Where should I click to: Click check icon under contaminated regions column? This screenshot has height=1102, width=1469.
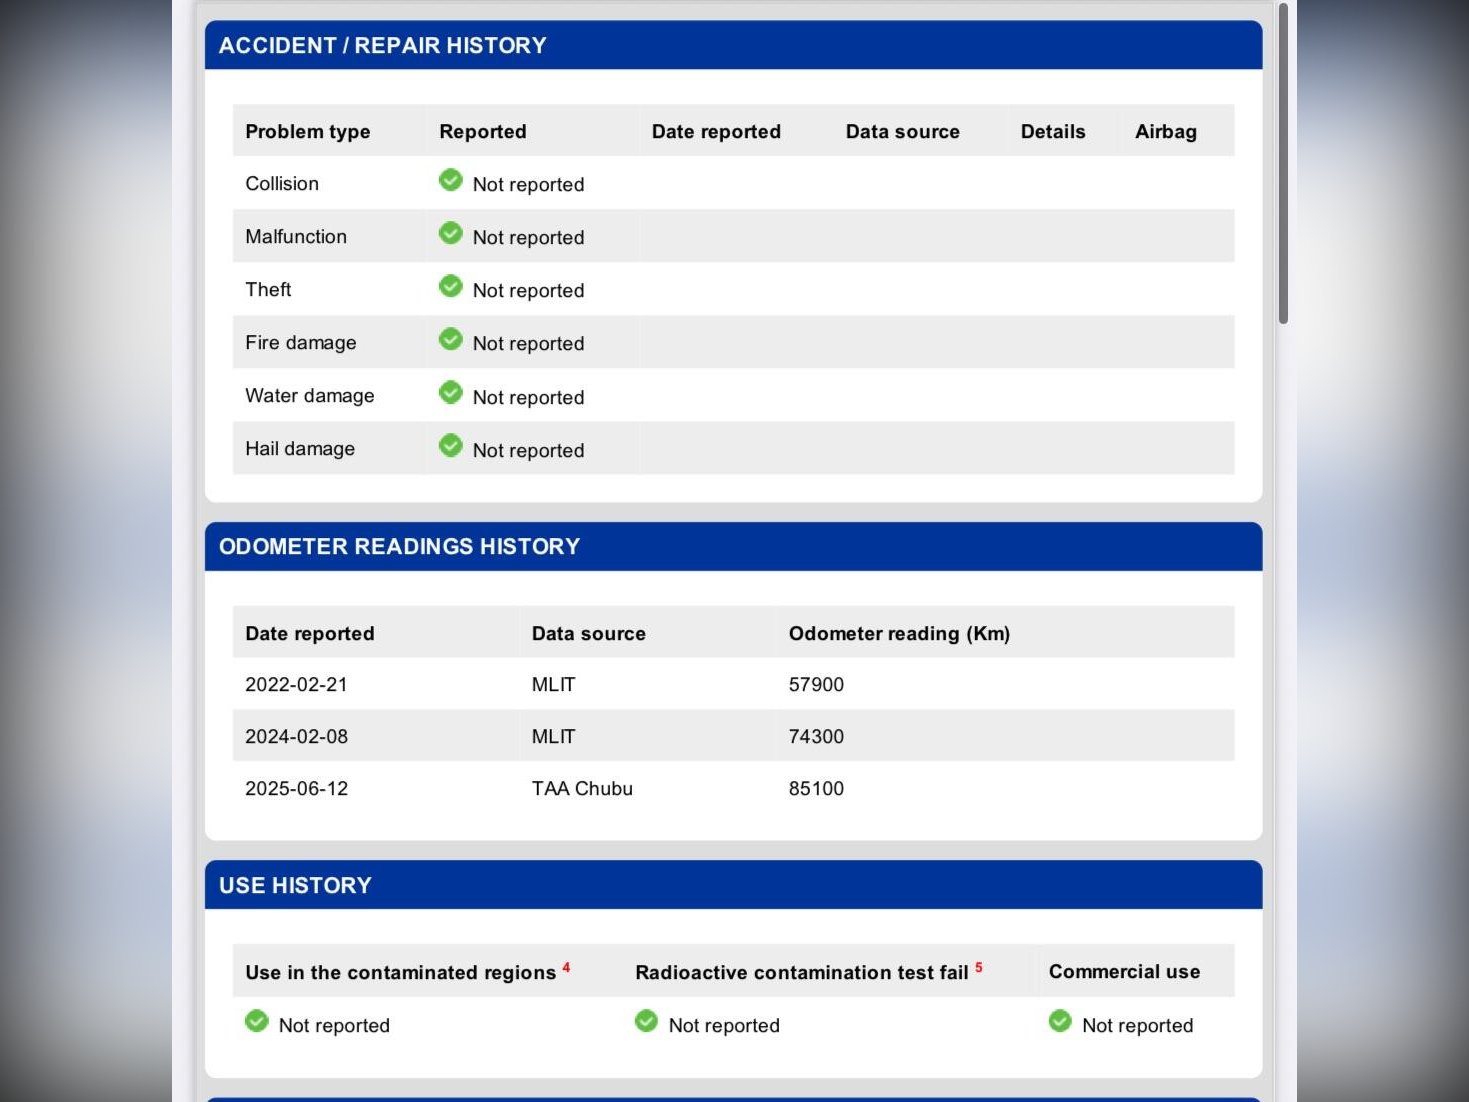257,1021
